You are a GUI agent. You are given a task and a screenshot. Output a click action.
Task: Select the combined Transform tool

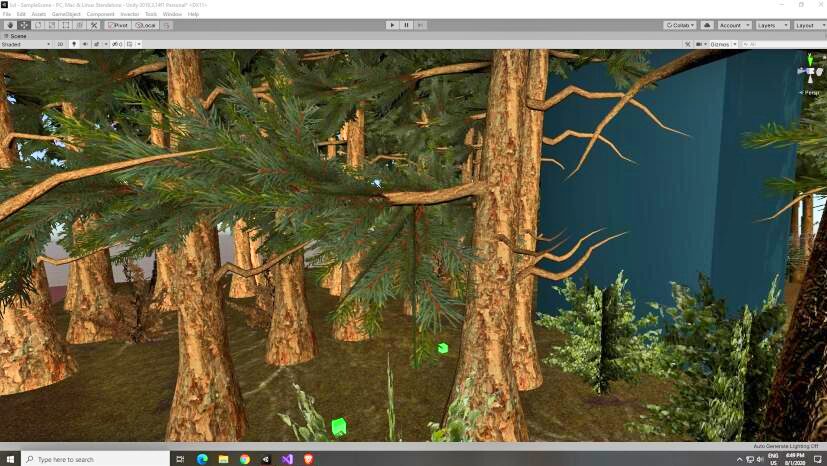click(x=80, y=25)
